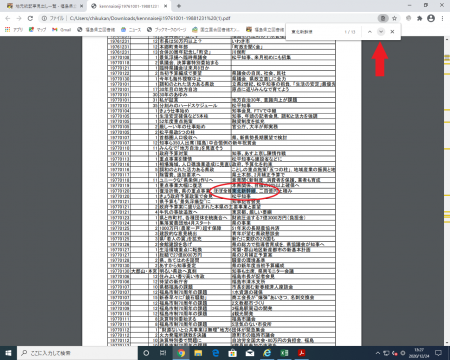
Task: Open the アプリ apps shortcut
Action: tap(14, 30)
